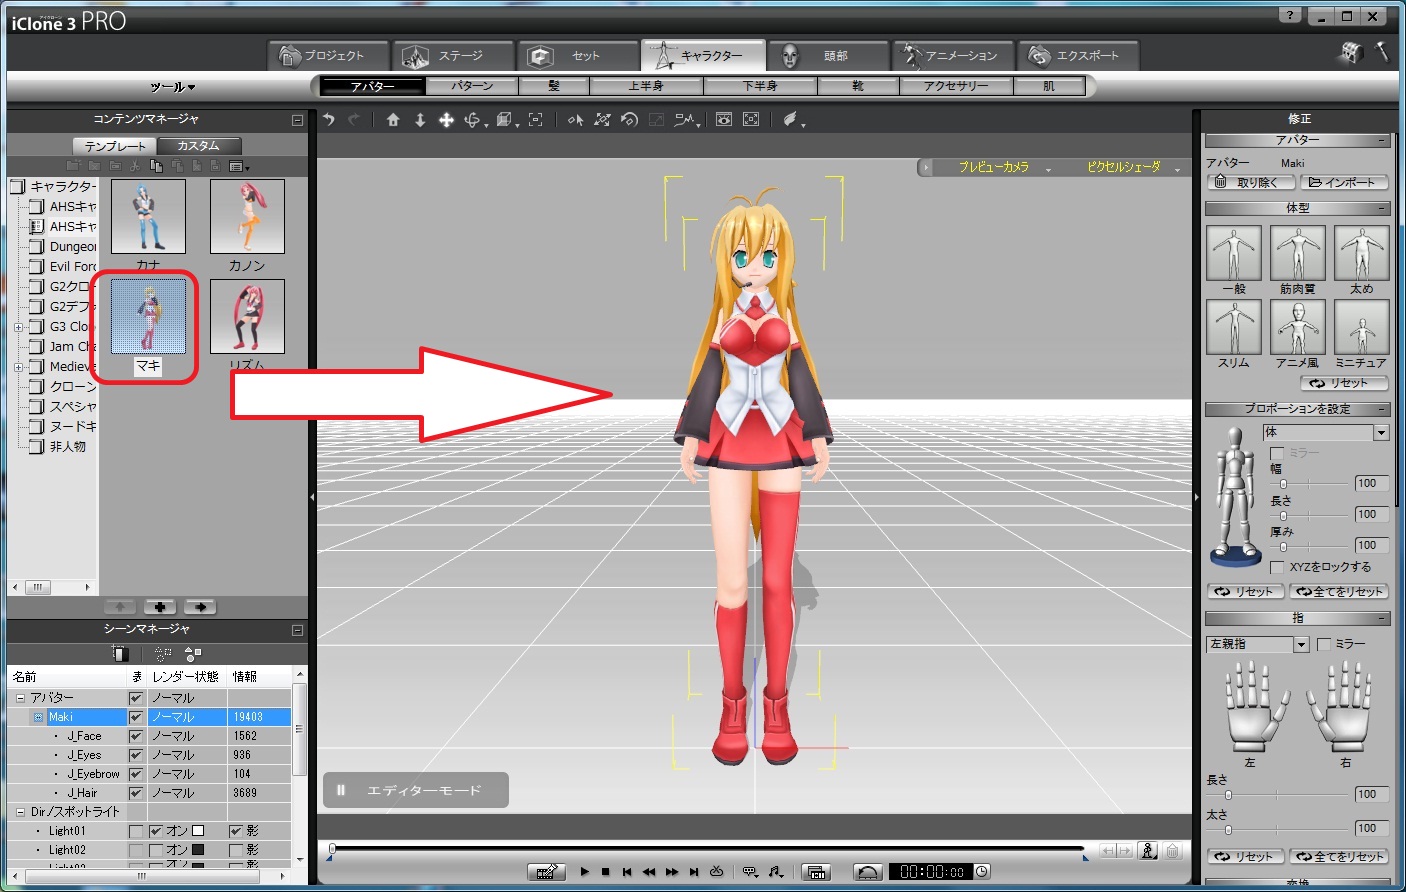This screenshot has height=892, width=1406.
Task: Switch to the プロジェクト tab
Action: coord(329,56)
